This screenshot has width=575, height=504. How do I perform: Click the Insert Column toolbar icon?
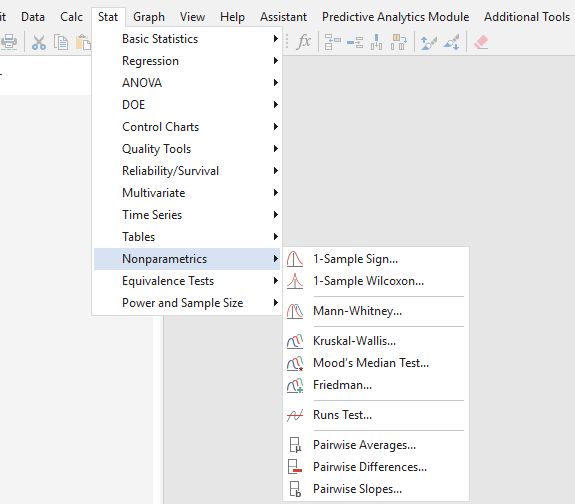click(x=377, y=42)
